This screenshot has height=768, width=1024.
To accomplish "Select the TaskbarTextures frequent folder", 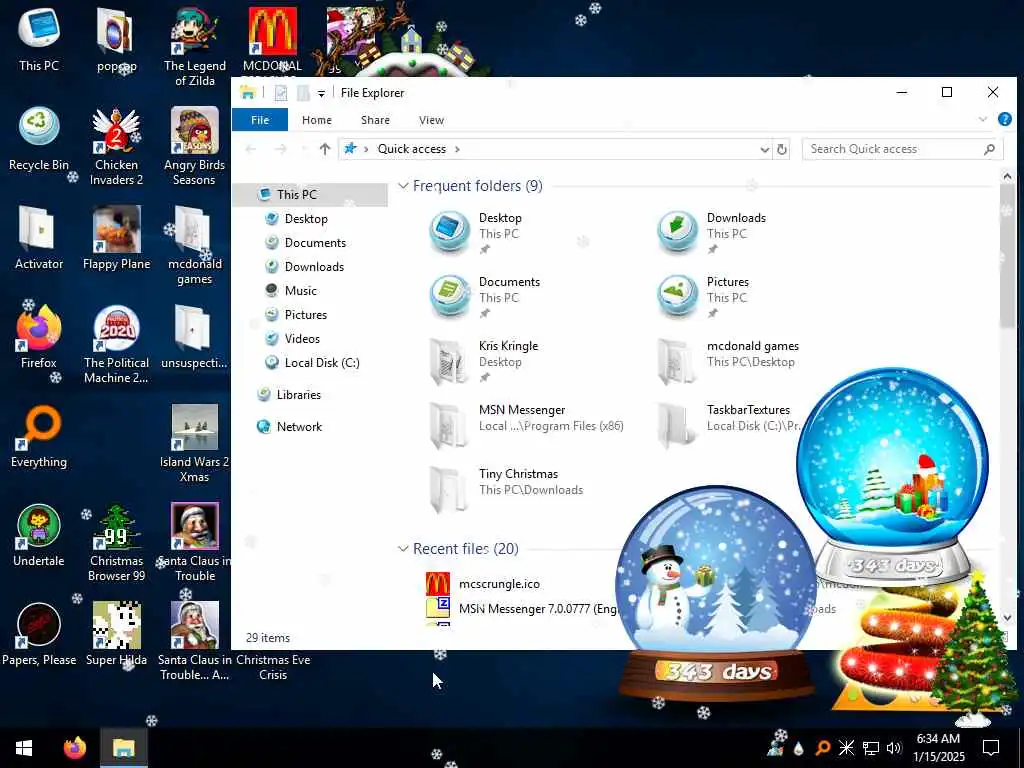I will [x=726, y=424].
